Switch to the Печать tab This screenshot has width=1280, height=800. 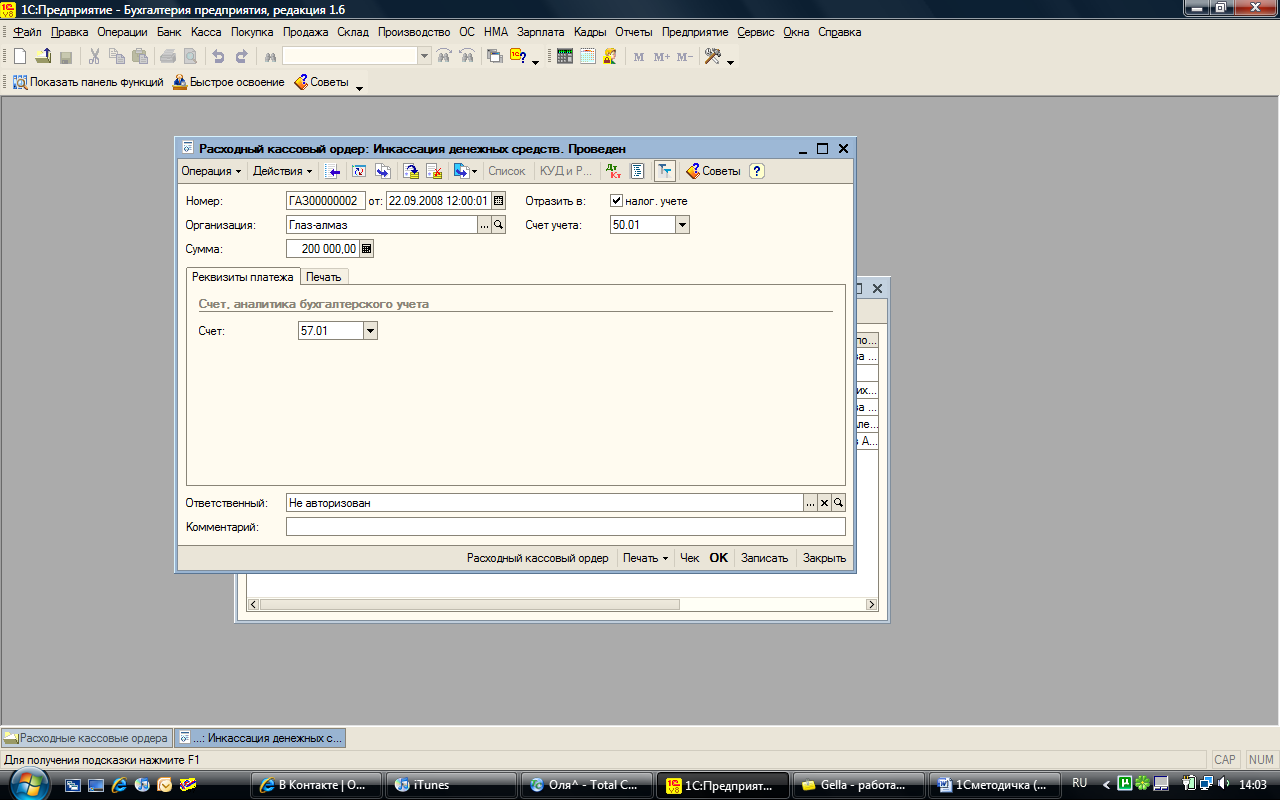(x=324, y=277)
